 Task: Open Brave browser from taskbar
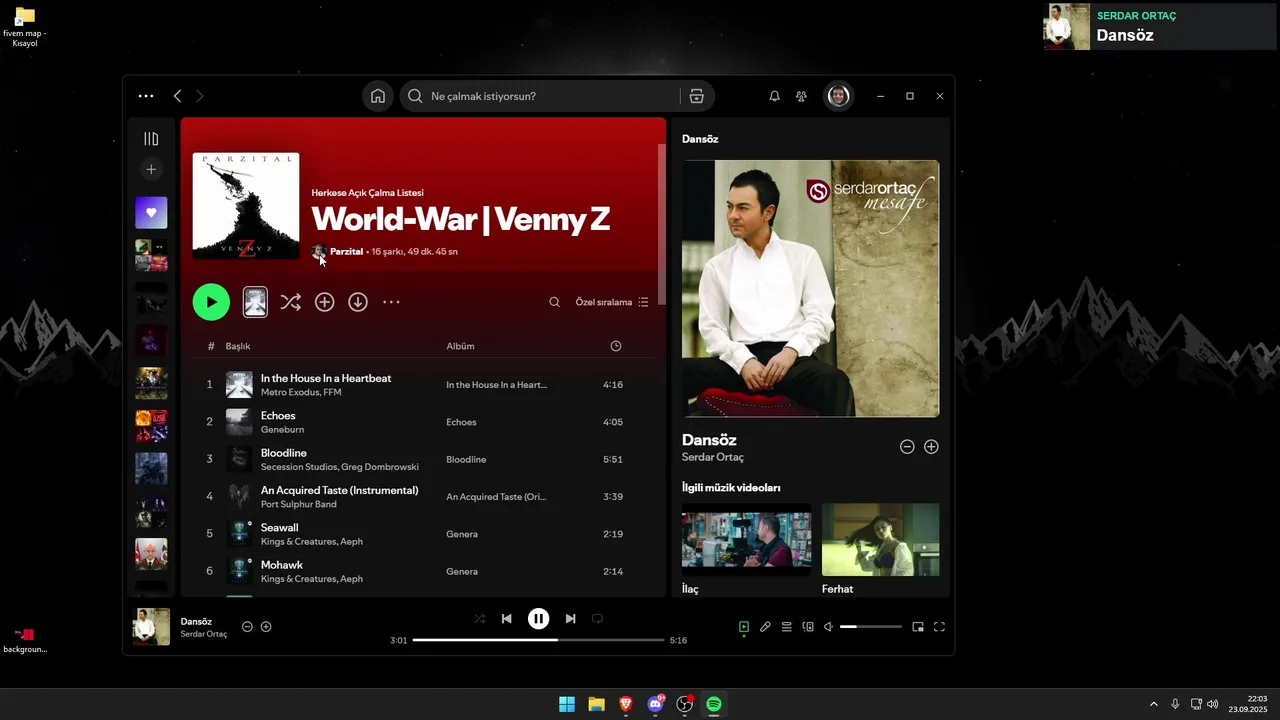pyautogui.click(x=626, y=704)
